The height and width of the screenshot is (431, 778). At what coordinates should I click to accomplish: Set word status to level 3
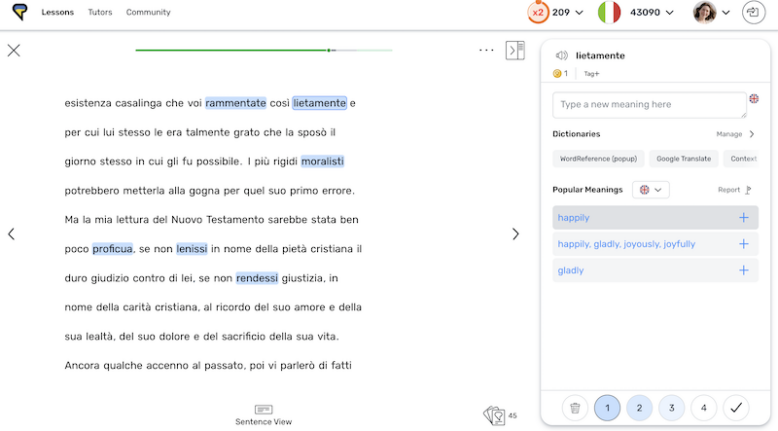[x=671, y=407]
